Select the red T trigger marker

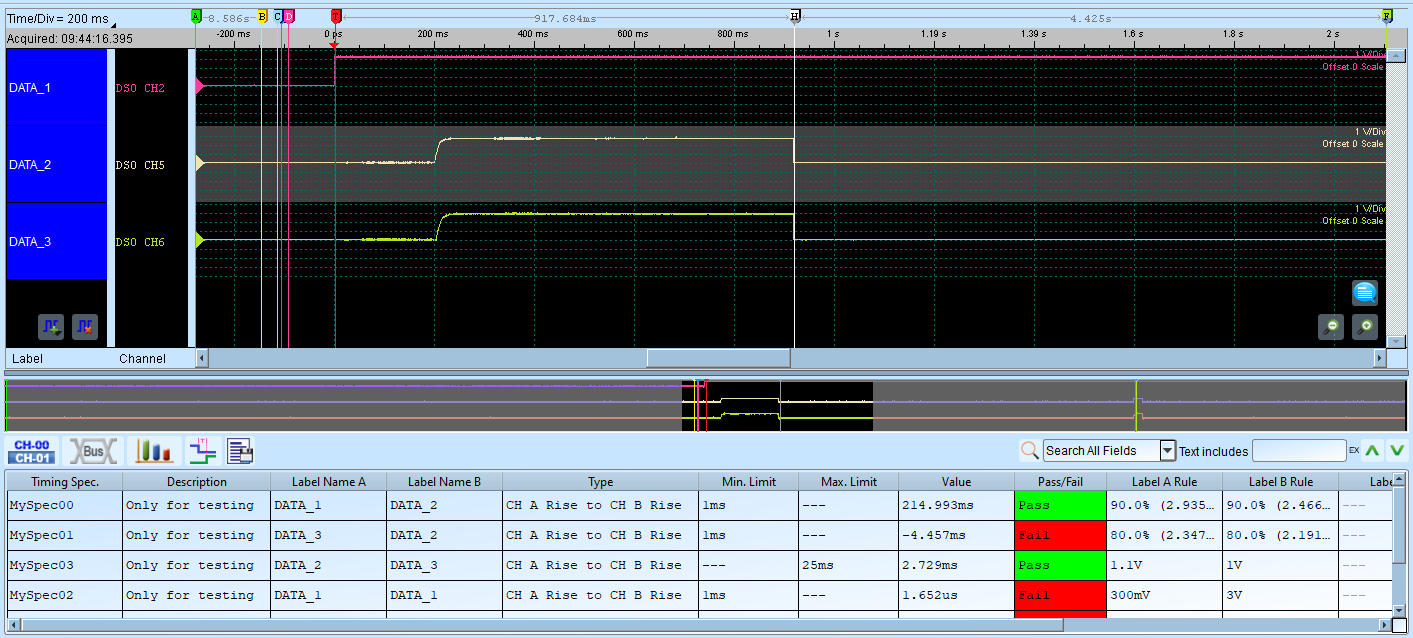pos(335,16)
